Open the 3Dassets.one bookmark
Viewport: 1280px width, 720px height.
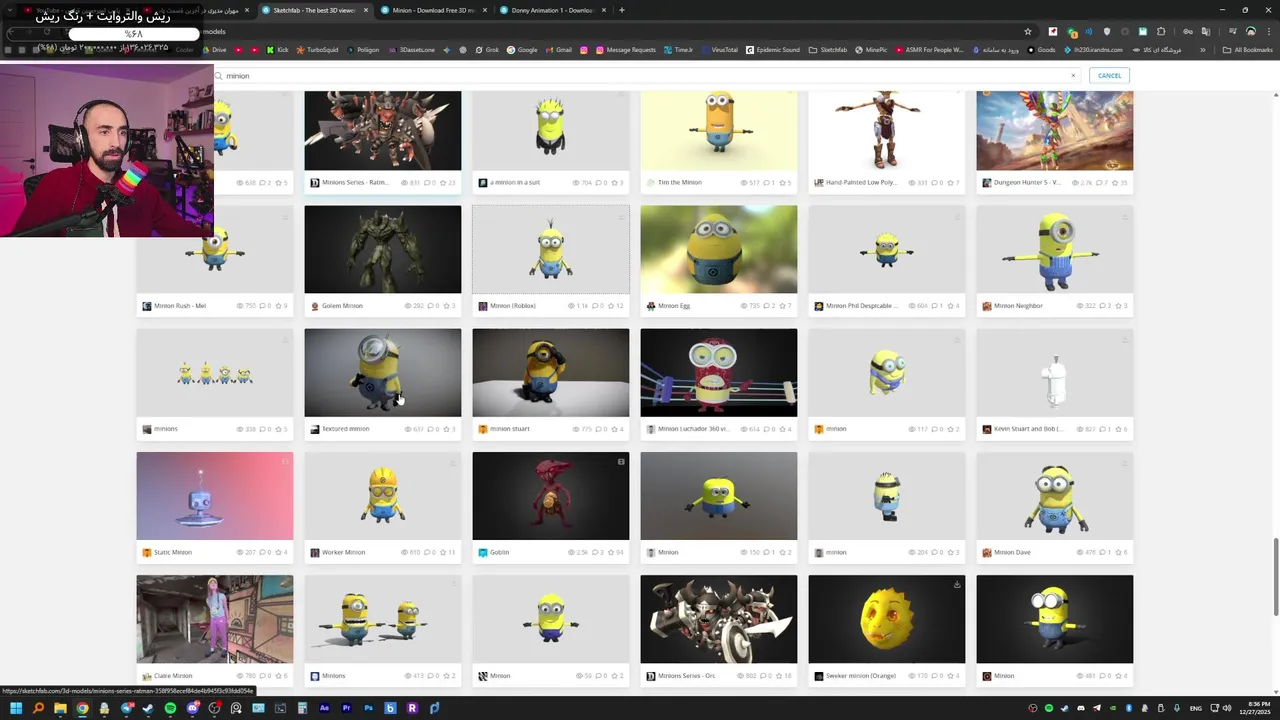(x=410, y=50)
